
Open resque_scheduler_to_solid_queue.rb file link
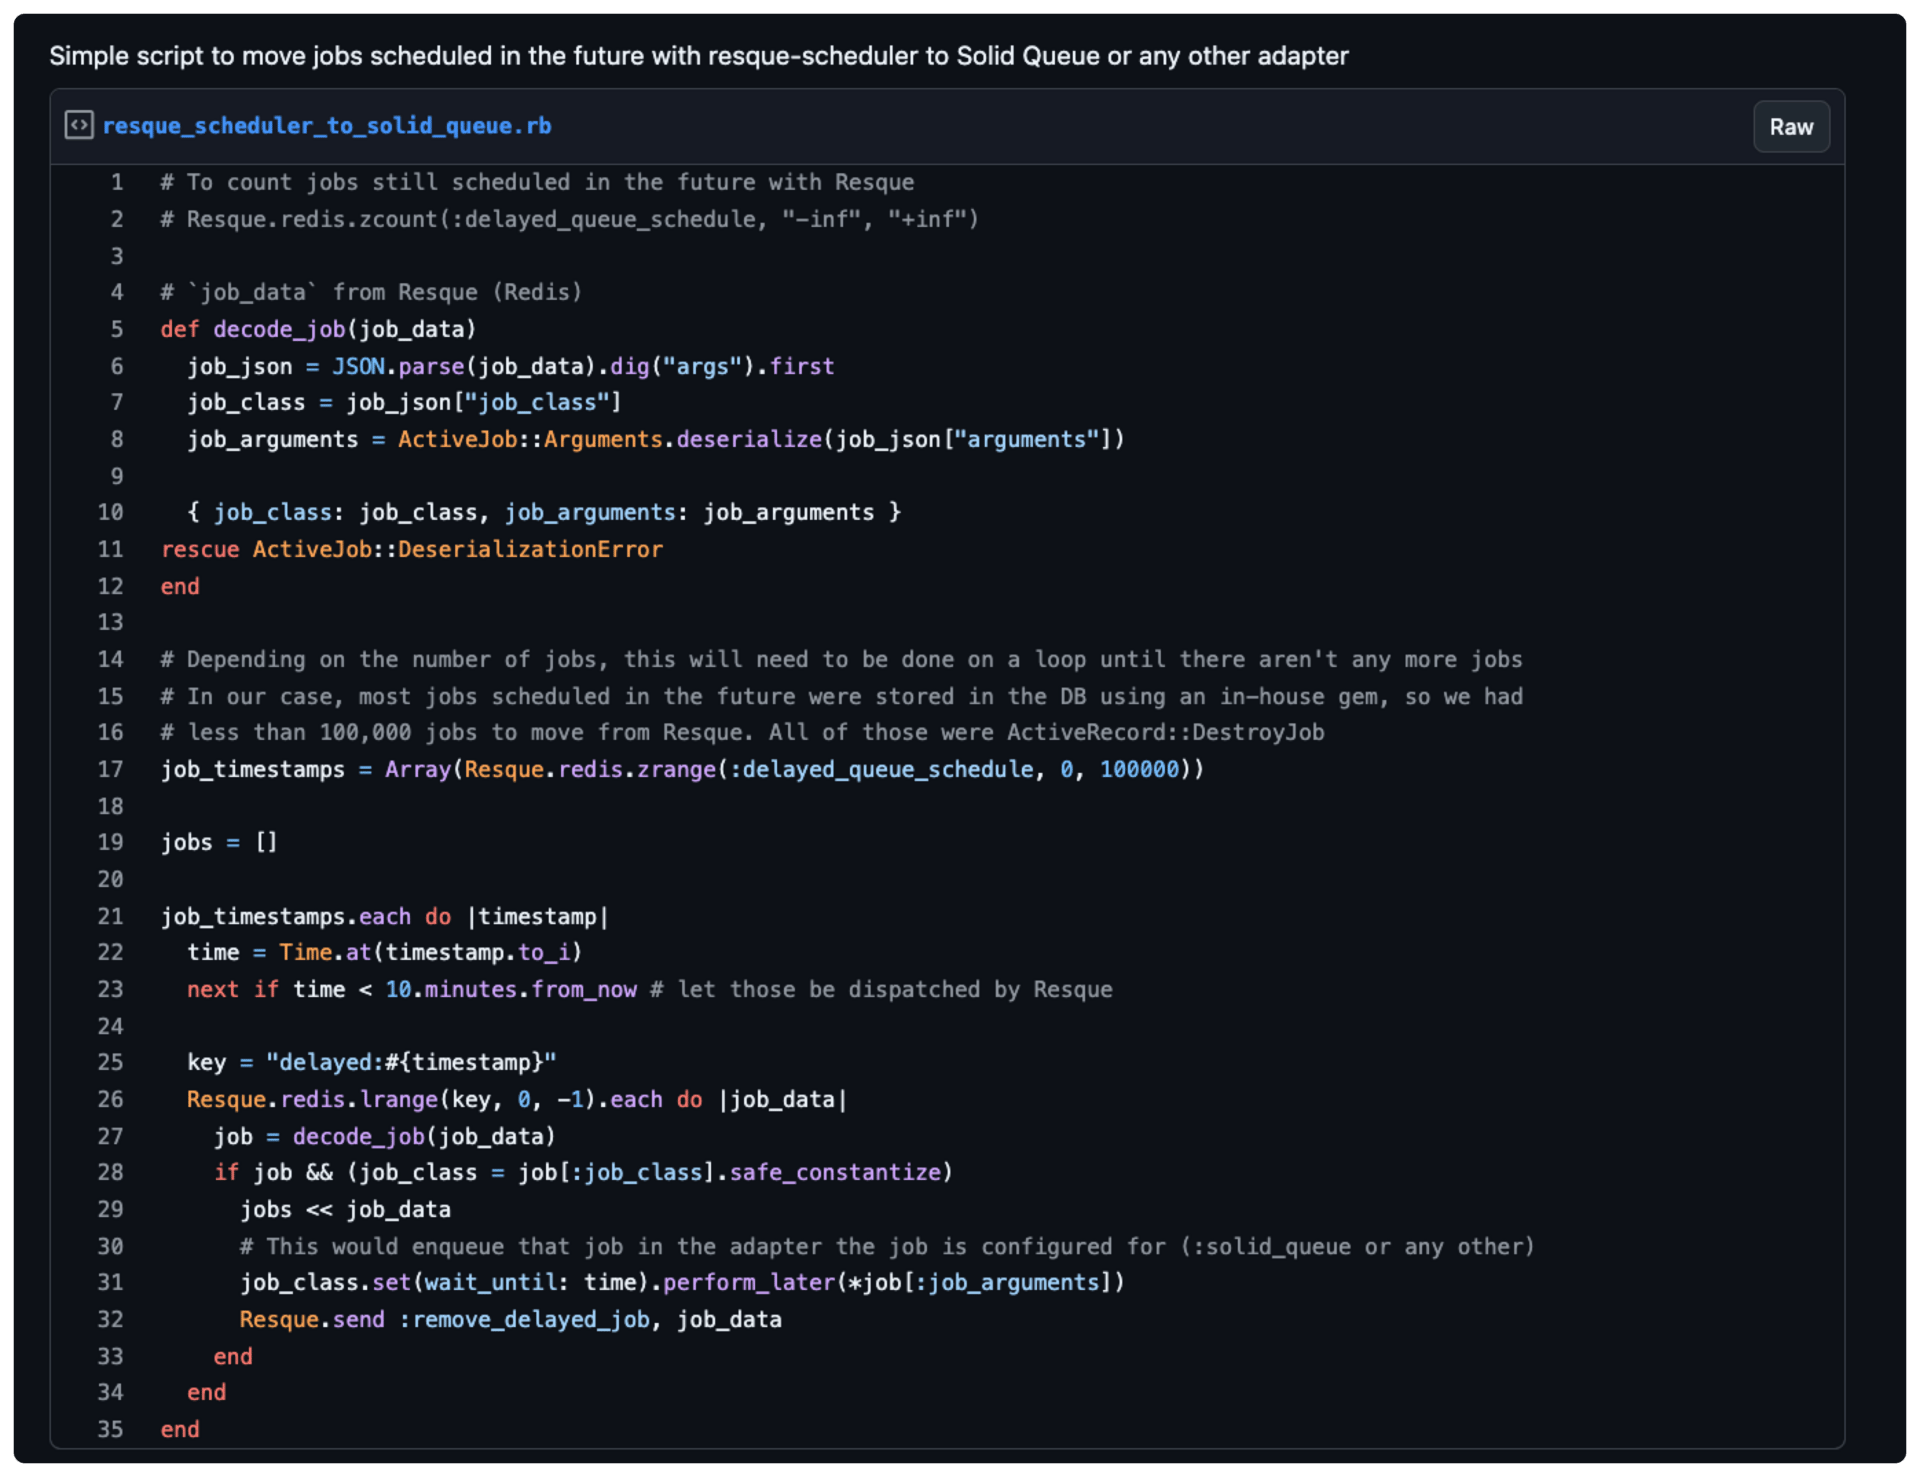click(327, 126)
